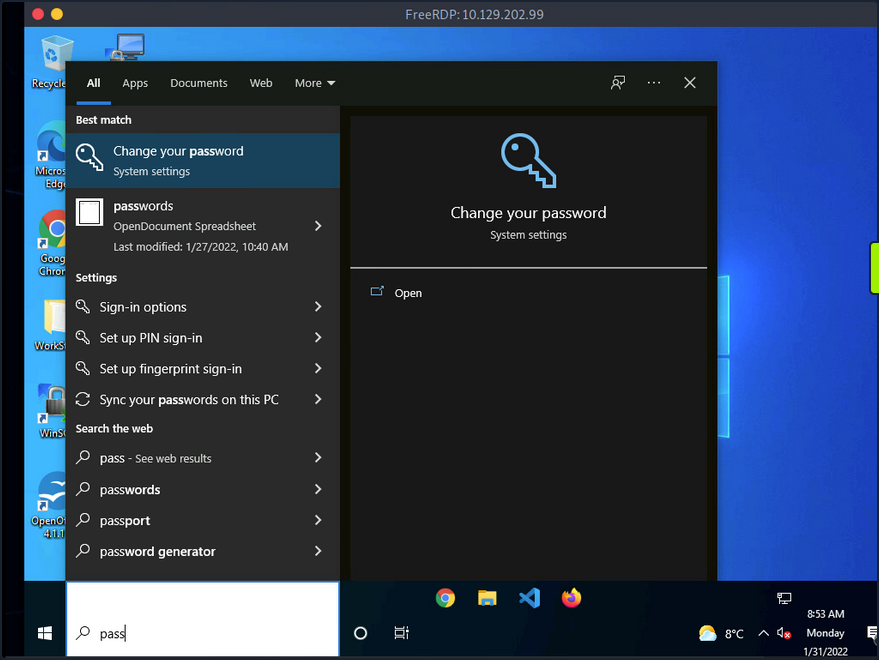
Task: Expand Sign-in options chevron
Action: 318,307
